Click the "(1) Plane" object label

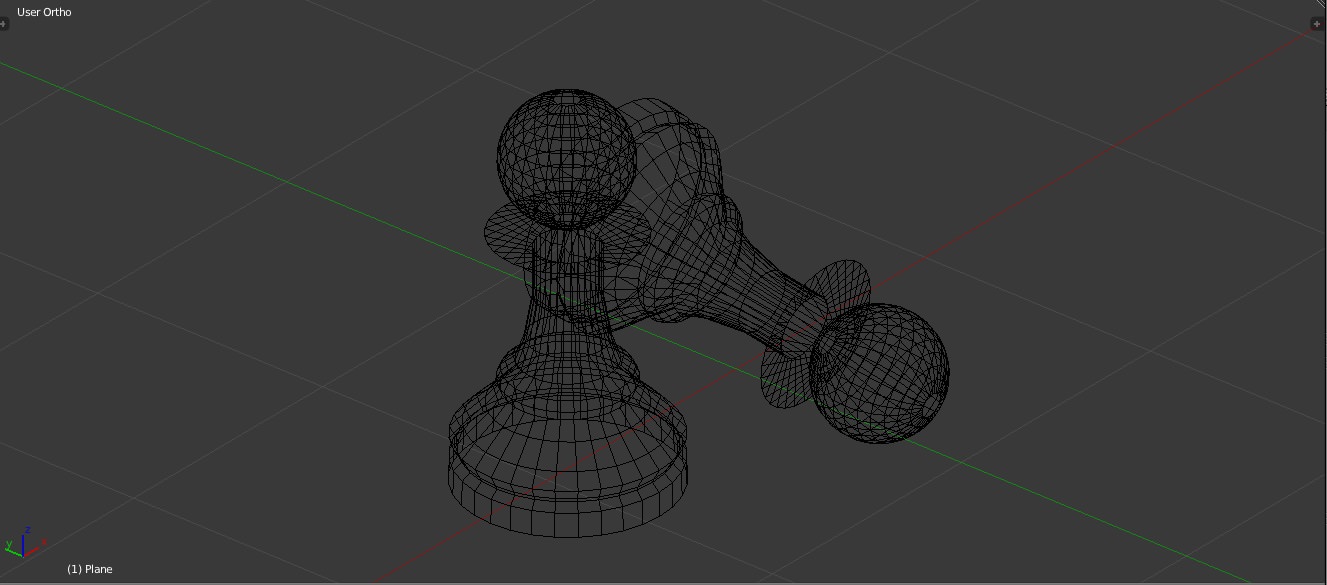click(x=90, y=569)
